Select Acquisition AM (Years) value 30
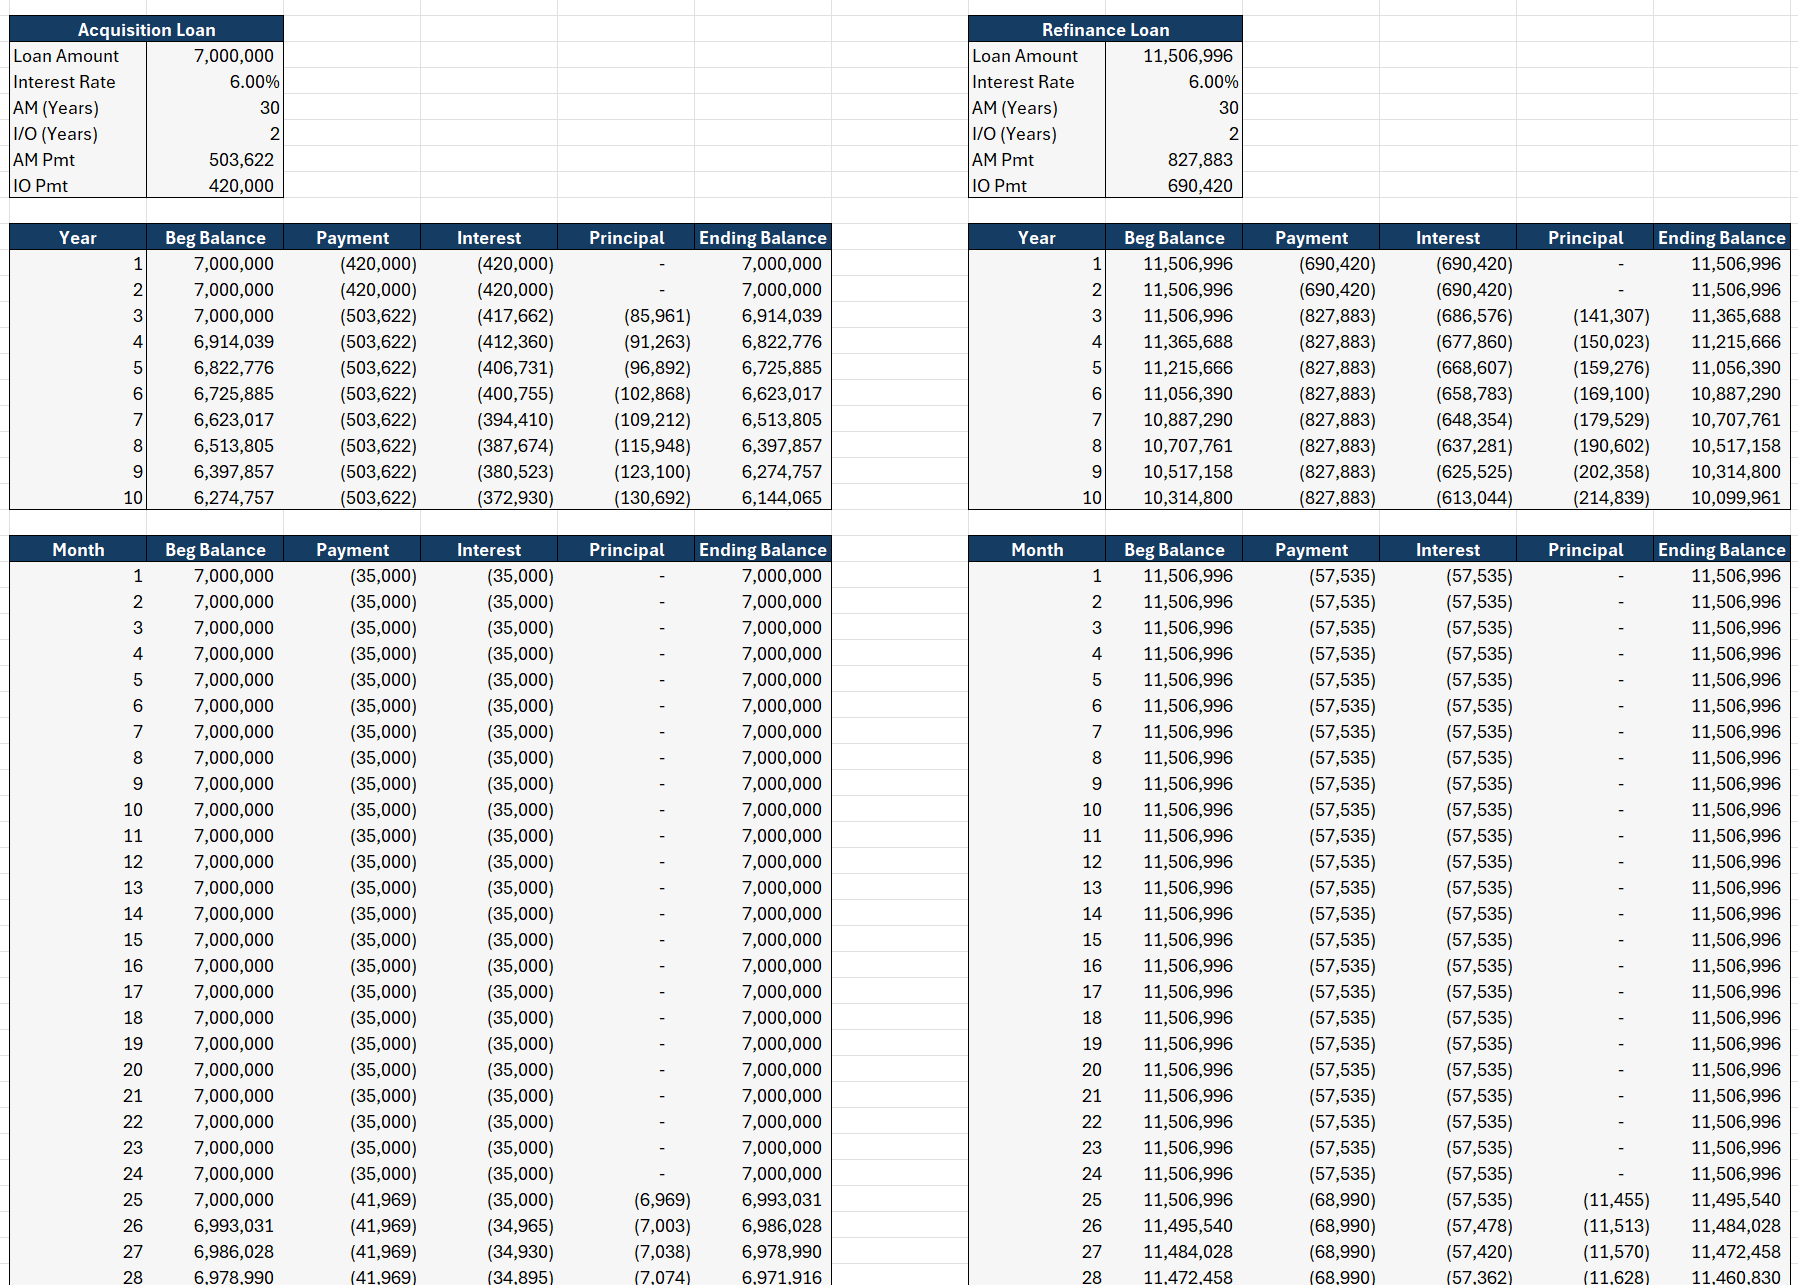Screen dimensions: 1798x1285 coord(215,108)
